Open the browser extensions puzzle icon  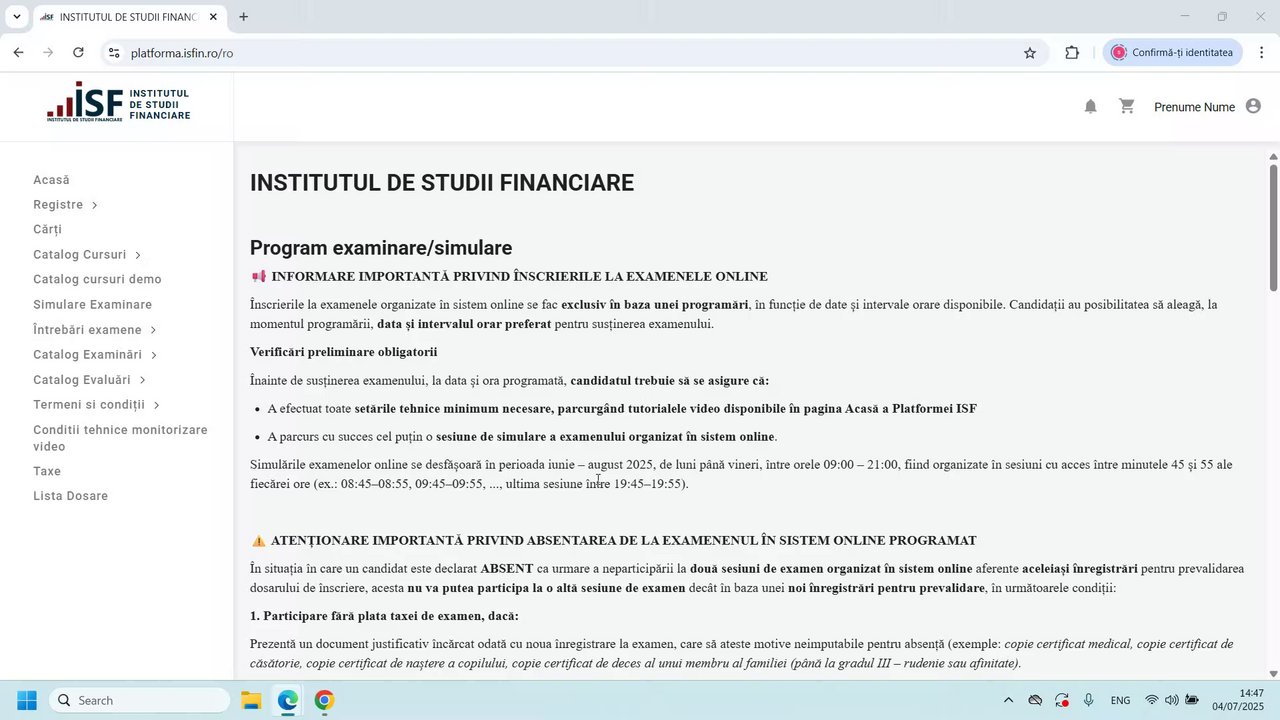point(1072,53)
